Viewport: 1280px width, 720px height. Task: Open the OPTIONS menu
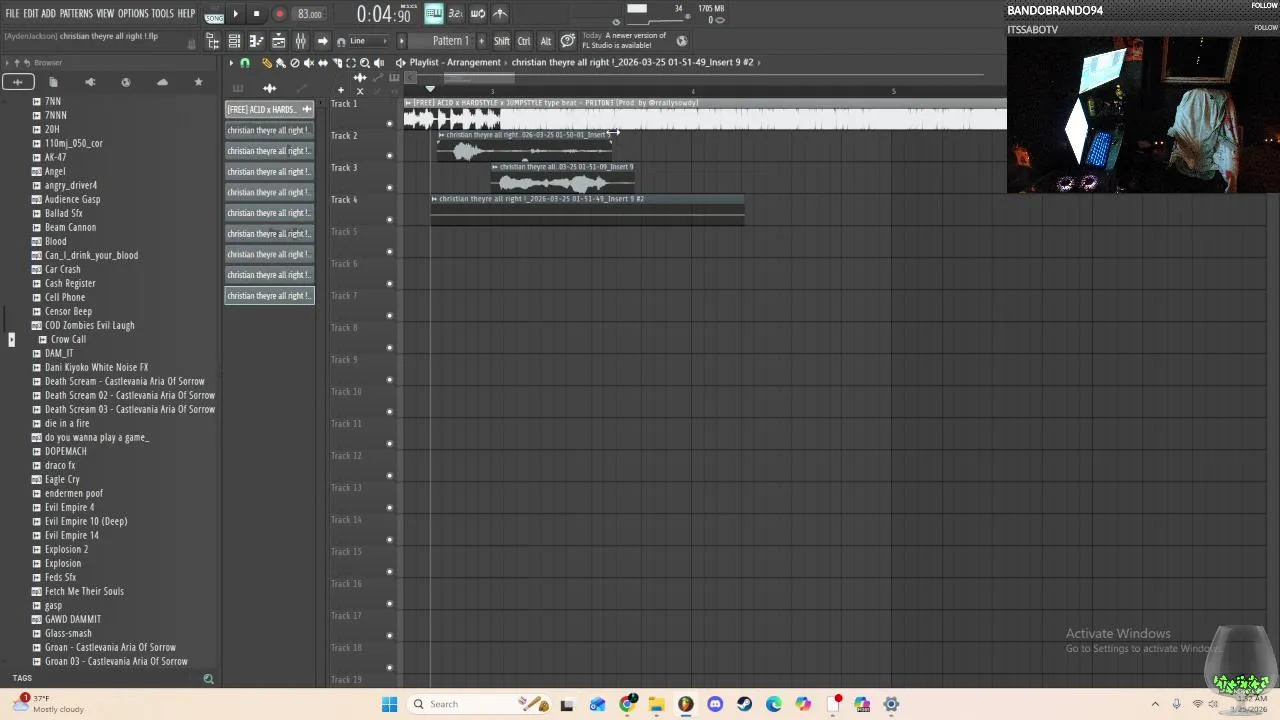(133, 14)
